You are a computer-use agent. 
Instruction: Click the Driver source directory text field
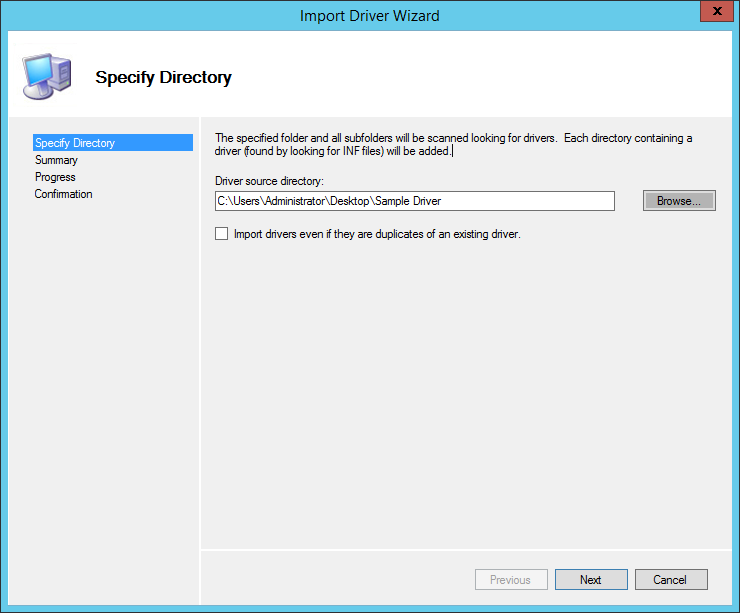pos(414,201)
